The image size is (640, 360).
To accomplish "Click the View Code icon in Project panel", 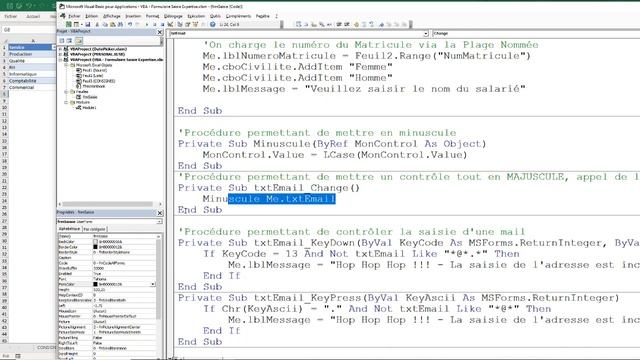I will pyautogui.click(x=62, y=40).
